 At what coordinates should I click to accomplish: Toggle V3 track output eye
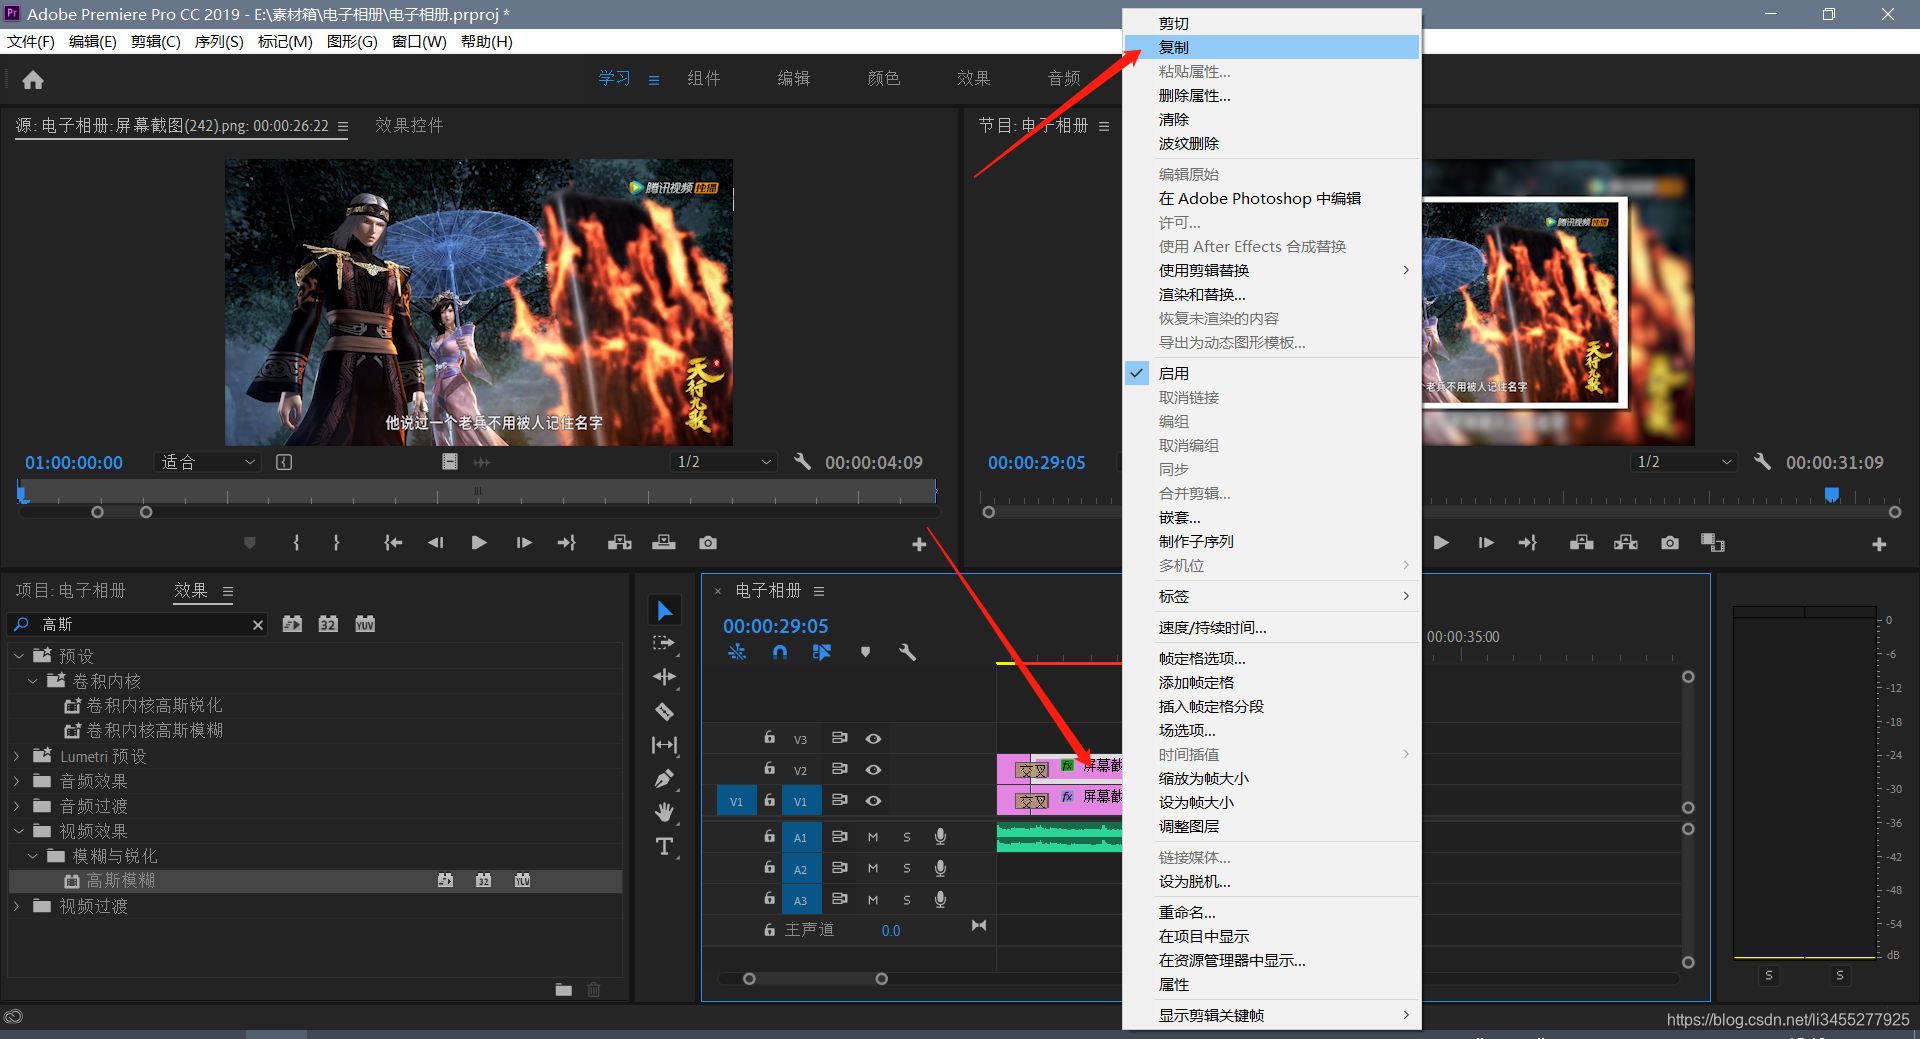873,739
